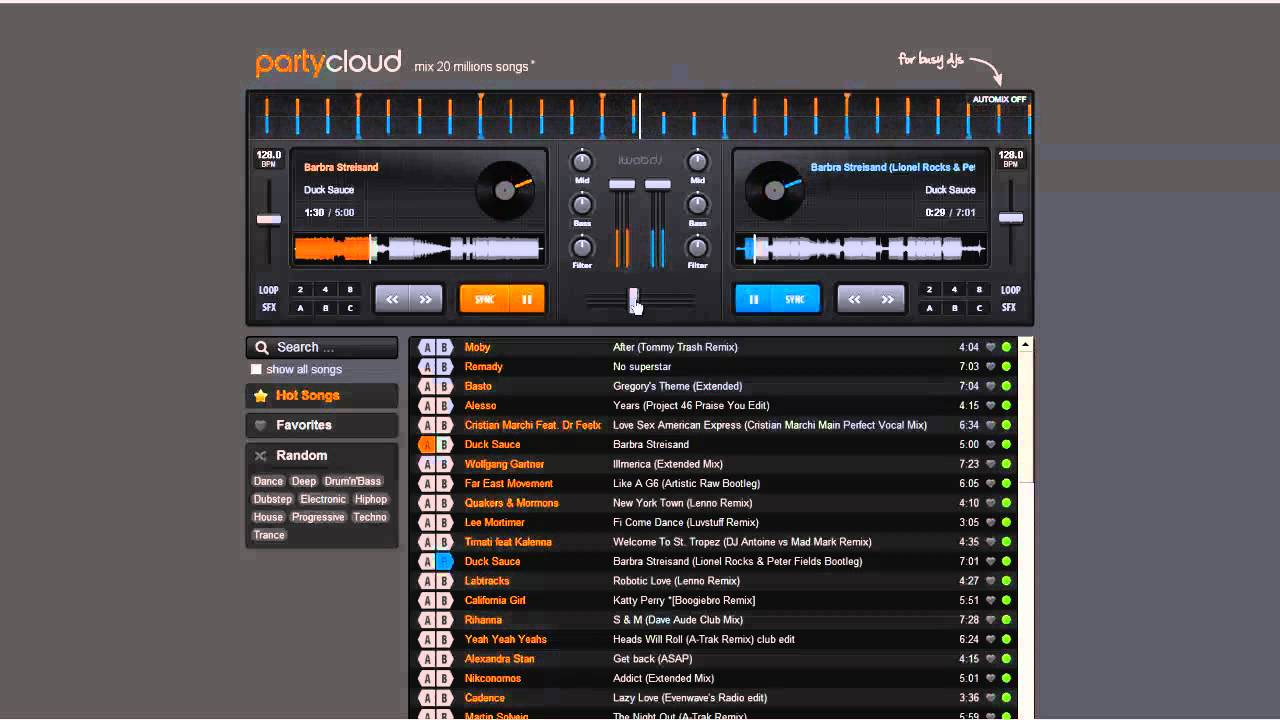Click the search magnifier icon
Image resolution: width=1280 pixels, height=720 pixels.
coord(262,348)
